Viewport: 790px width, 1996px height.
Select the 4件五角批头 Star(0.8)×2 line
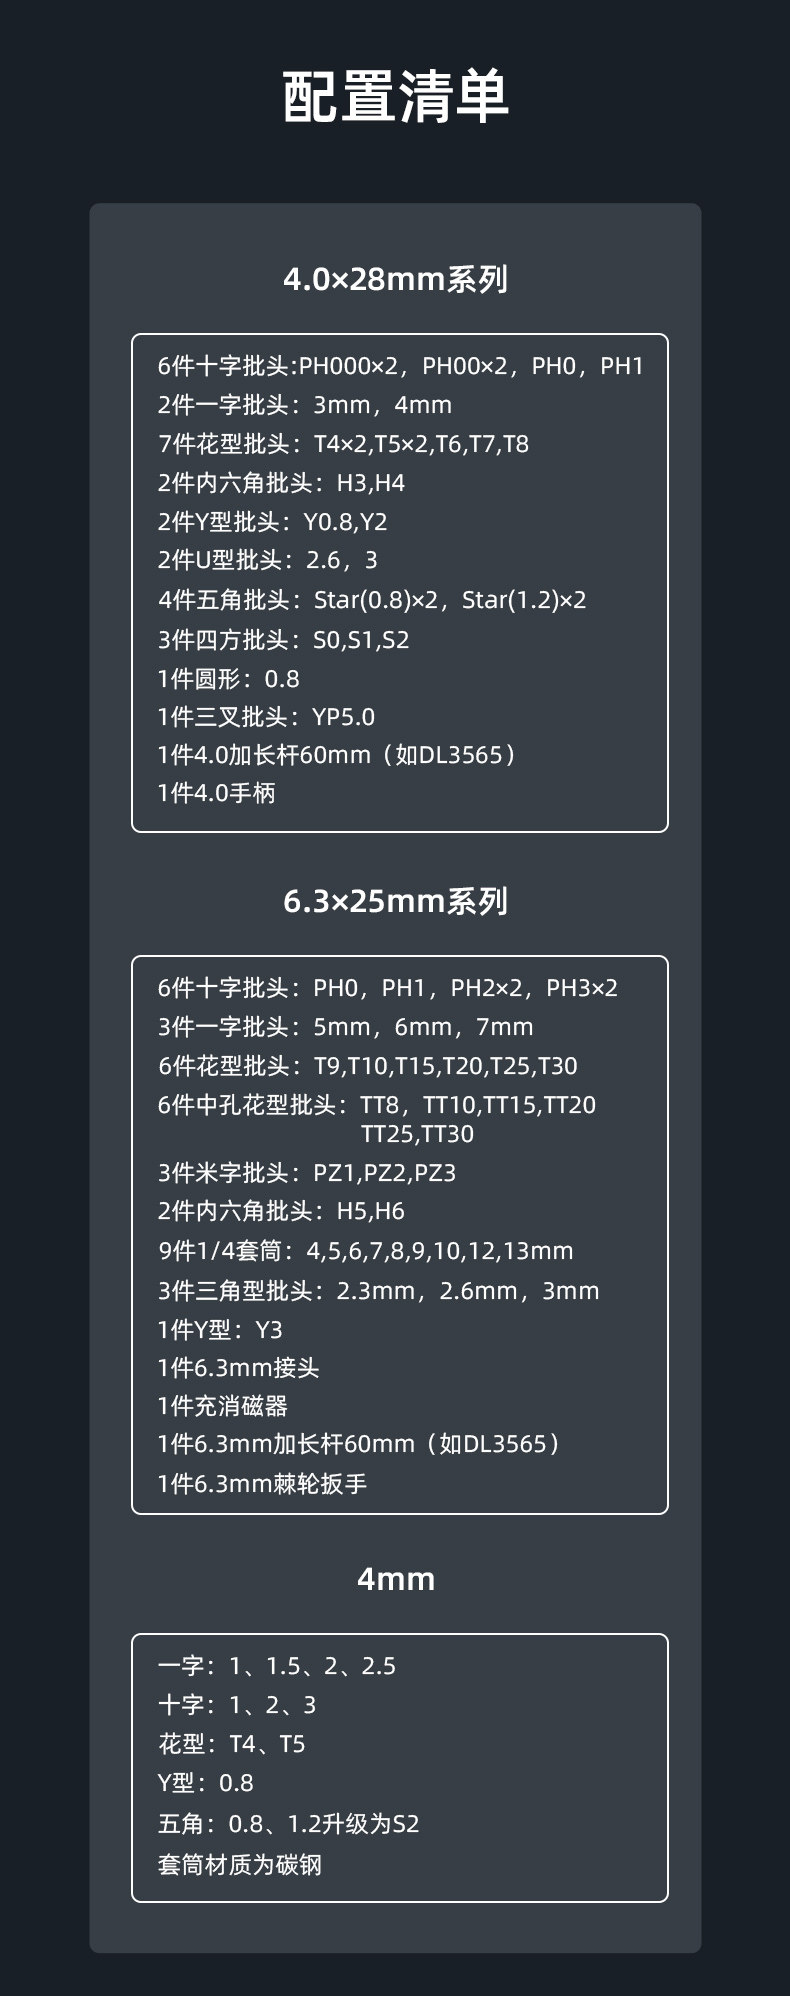pyautogui.click(x=372, y=600)
